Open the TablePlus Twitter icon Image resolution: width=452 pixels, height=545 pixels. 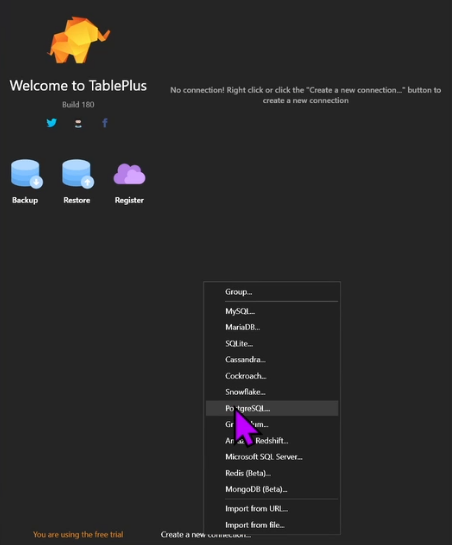(51, 123)
